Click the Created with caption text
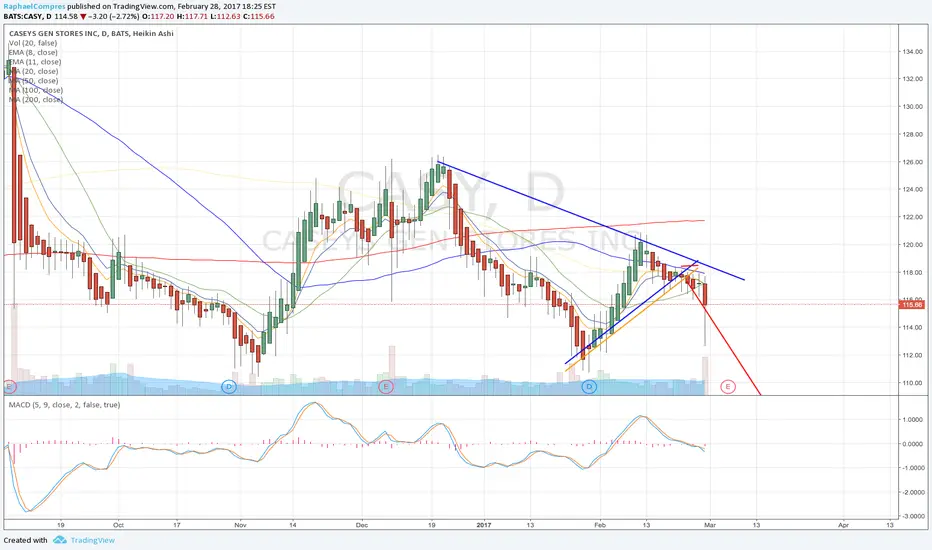932x550 pixels. (26, 540)
